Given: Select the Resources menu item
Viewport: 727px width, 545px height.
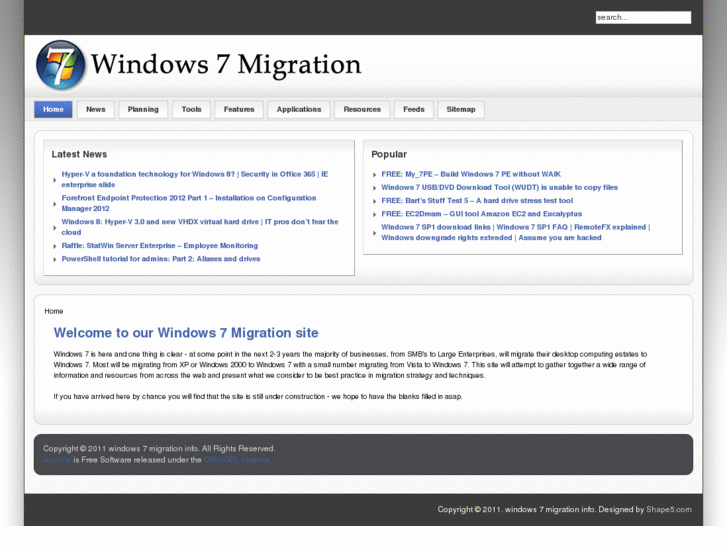Looking at the screenshot, I should coord(362,109).
